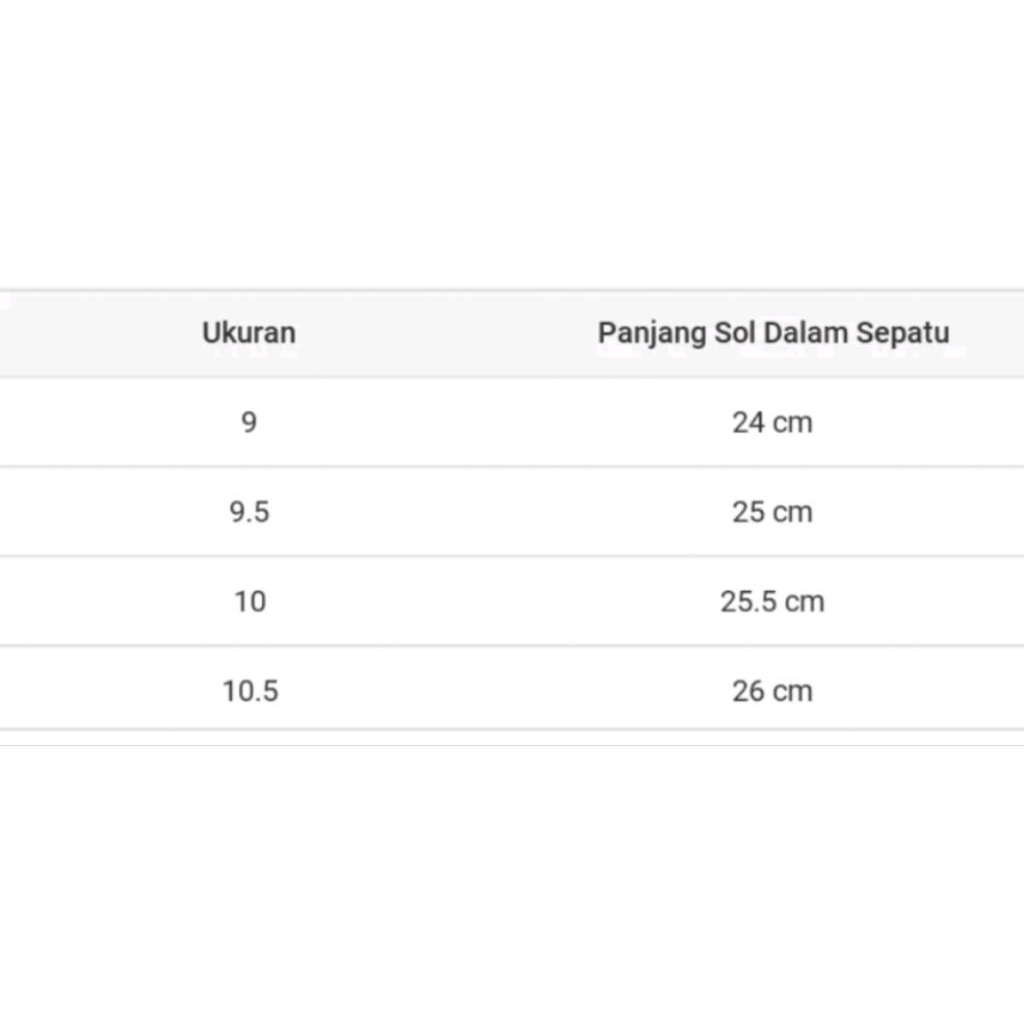Click the 25 cm insole length cell
The image size is (1024, 1024).
[772, 512]
